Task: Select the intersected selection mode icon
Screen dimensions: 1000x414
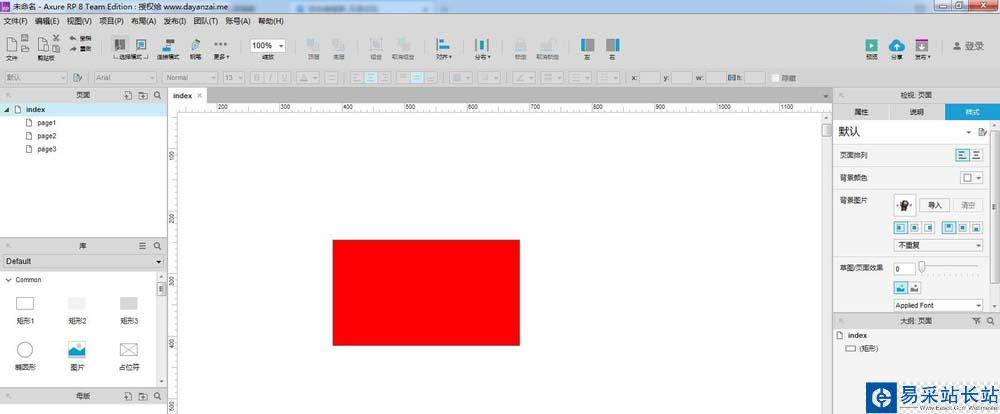Action: (120, 45)
